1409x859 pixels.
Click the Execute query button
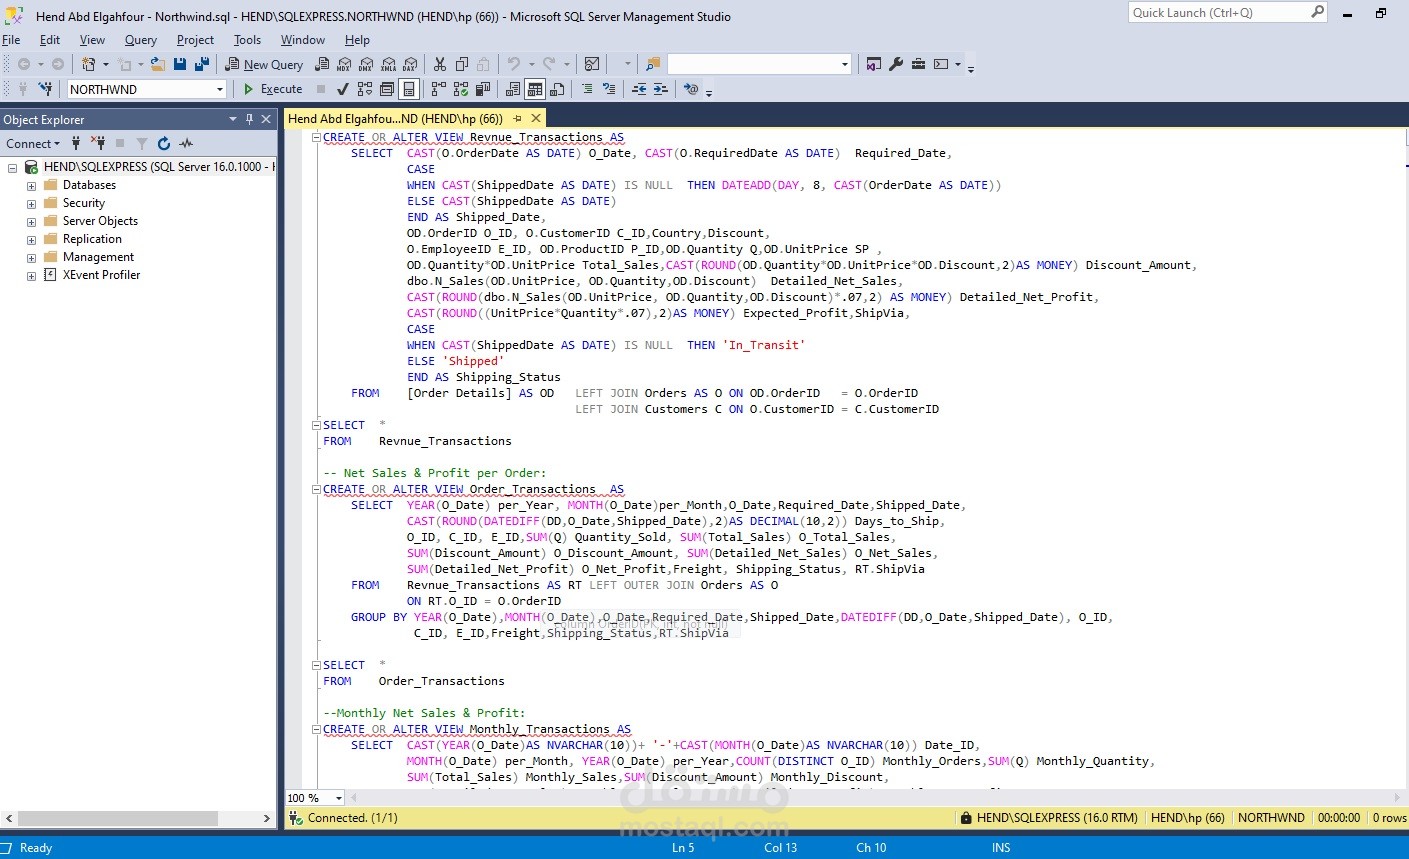coord(273,89)
